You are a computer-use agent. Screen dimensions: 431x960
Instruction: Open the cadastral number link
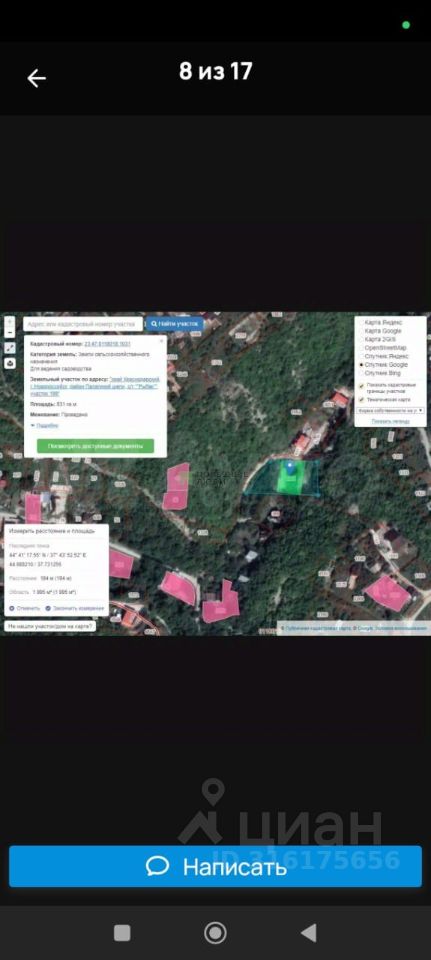point(107,344)
